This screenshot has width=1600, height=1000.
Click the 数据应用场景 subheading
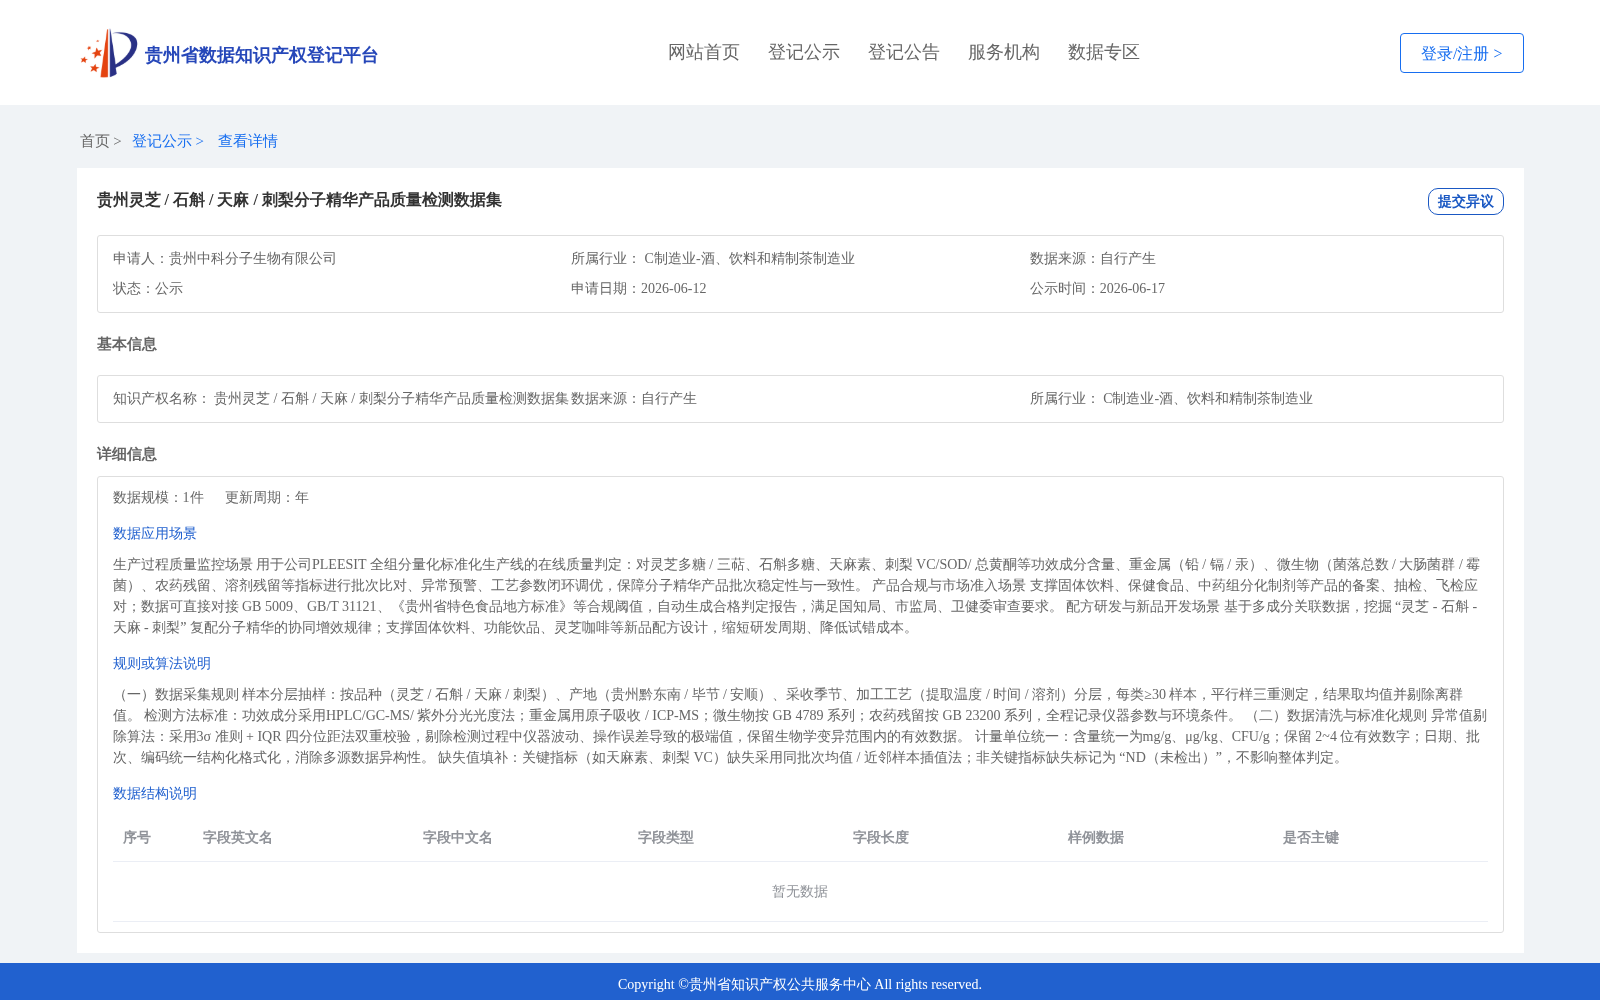pyautogui.click(x=155, y=534)
